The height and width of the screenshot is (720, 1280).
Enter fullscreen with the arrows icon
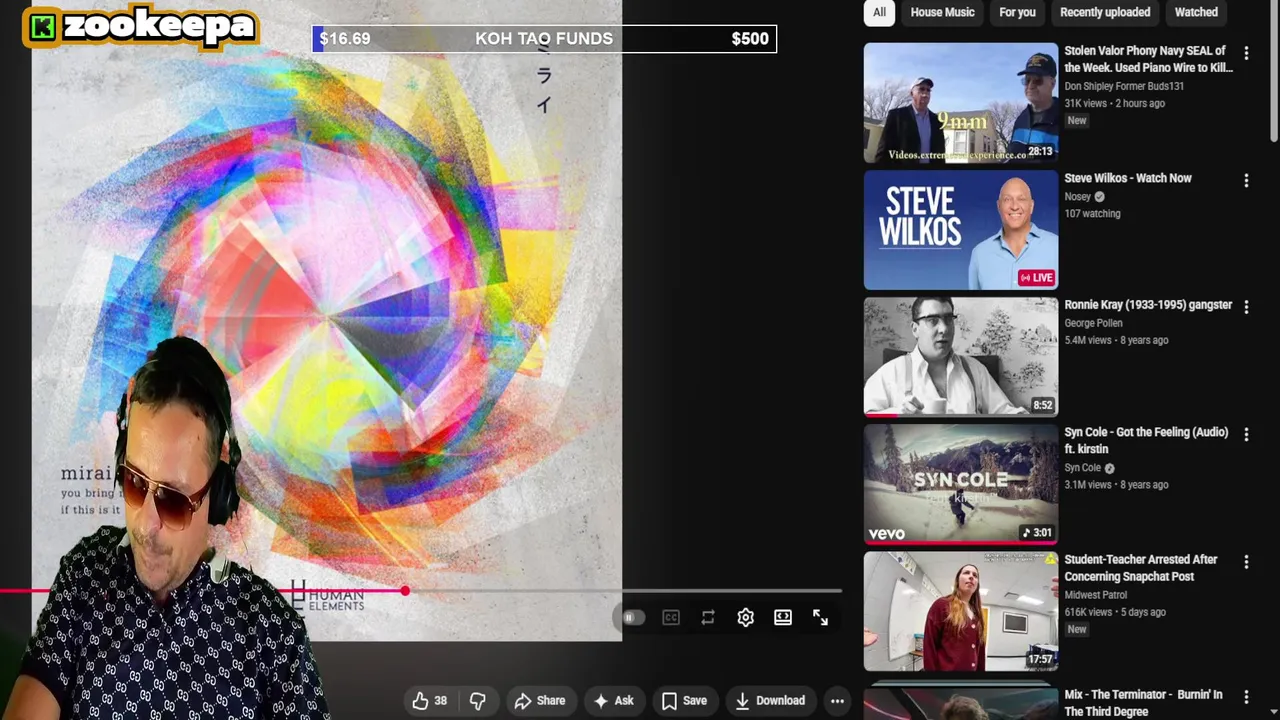(x=820, y=618)
